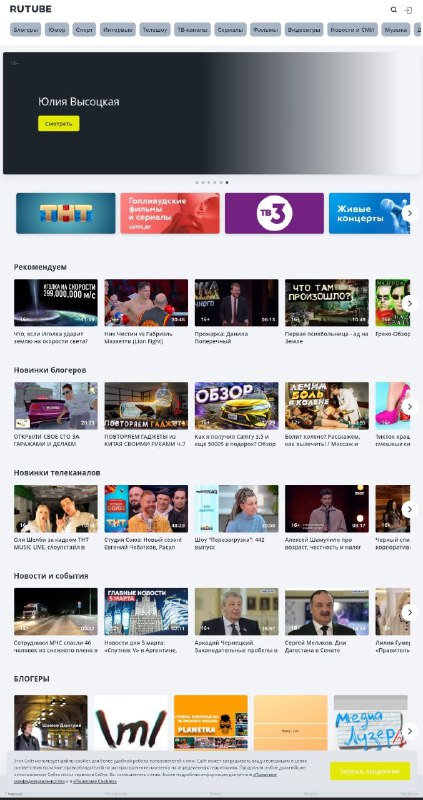Accept cookies with the yellow button
The width and height of the screenshot is (423, 800).
pyautogui.click(x=370, y=771)
